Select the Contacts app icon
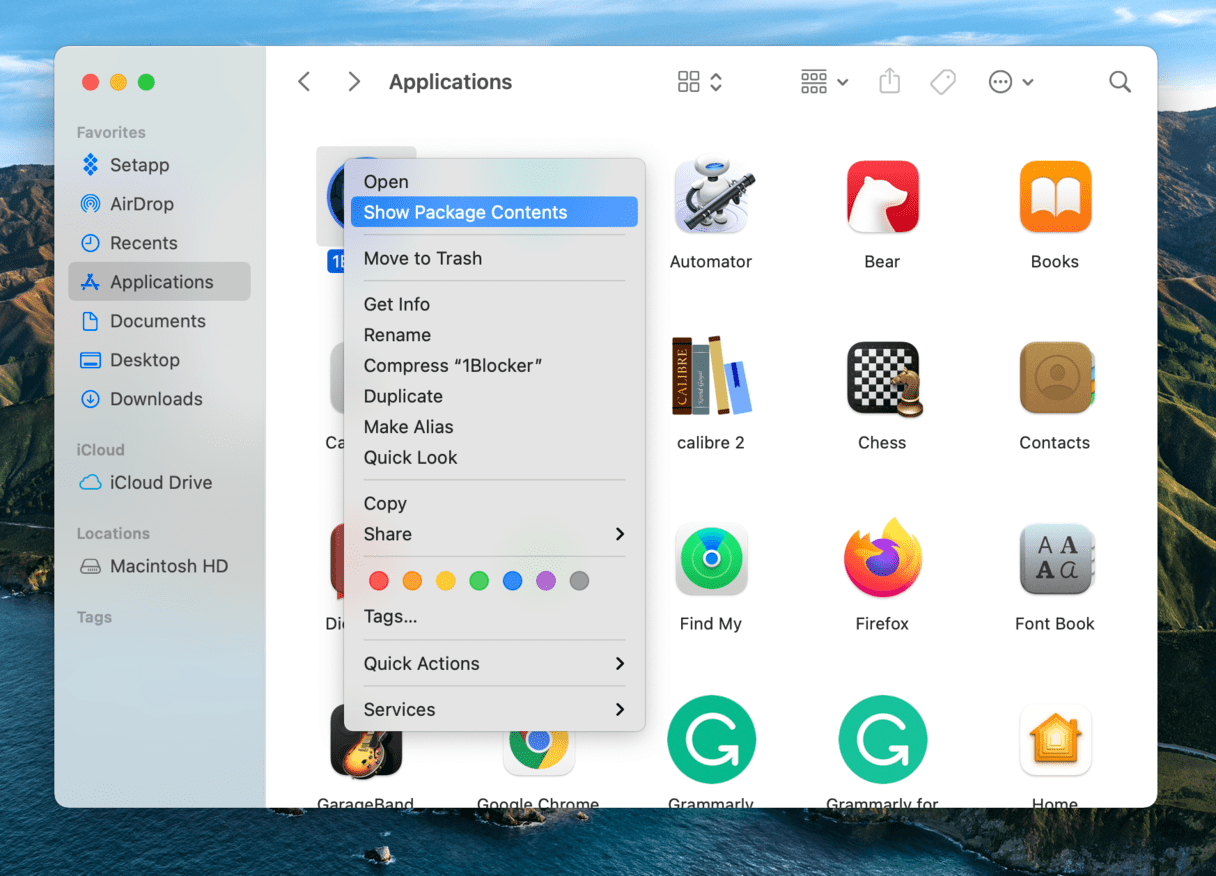 1056,378
